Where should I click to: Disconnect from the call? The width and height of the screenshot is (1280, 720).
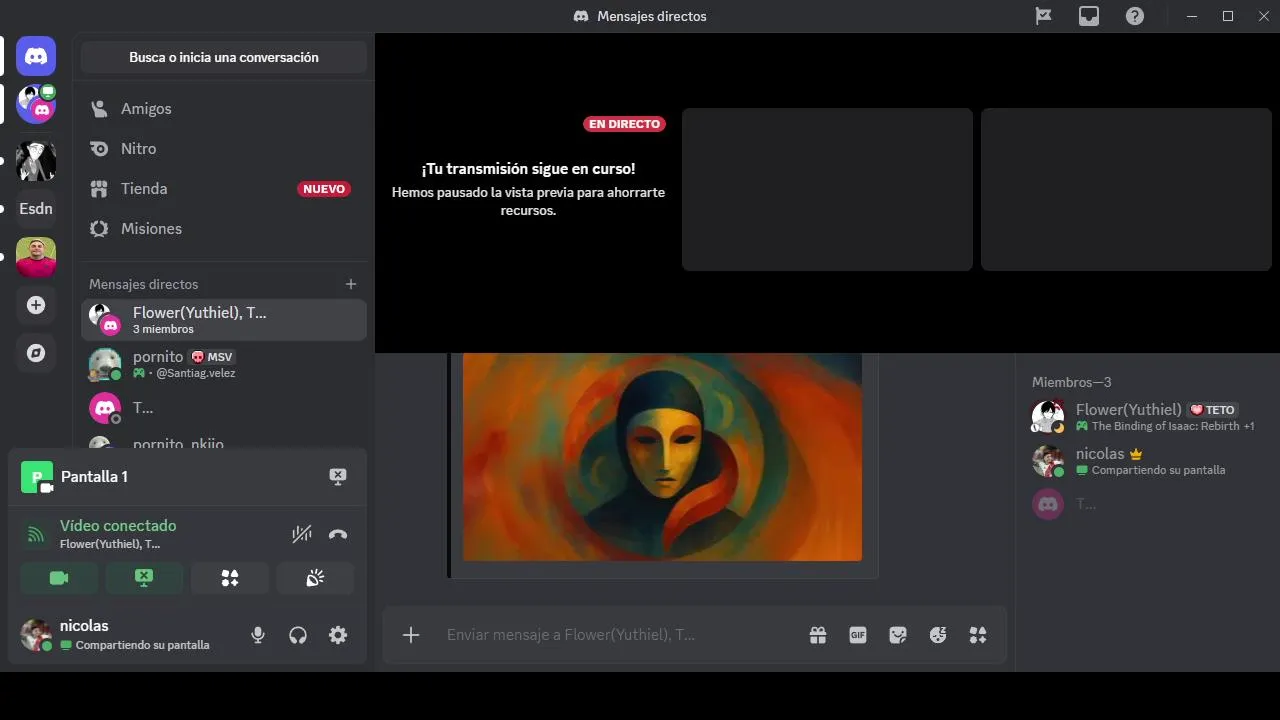(338, 535)
